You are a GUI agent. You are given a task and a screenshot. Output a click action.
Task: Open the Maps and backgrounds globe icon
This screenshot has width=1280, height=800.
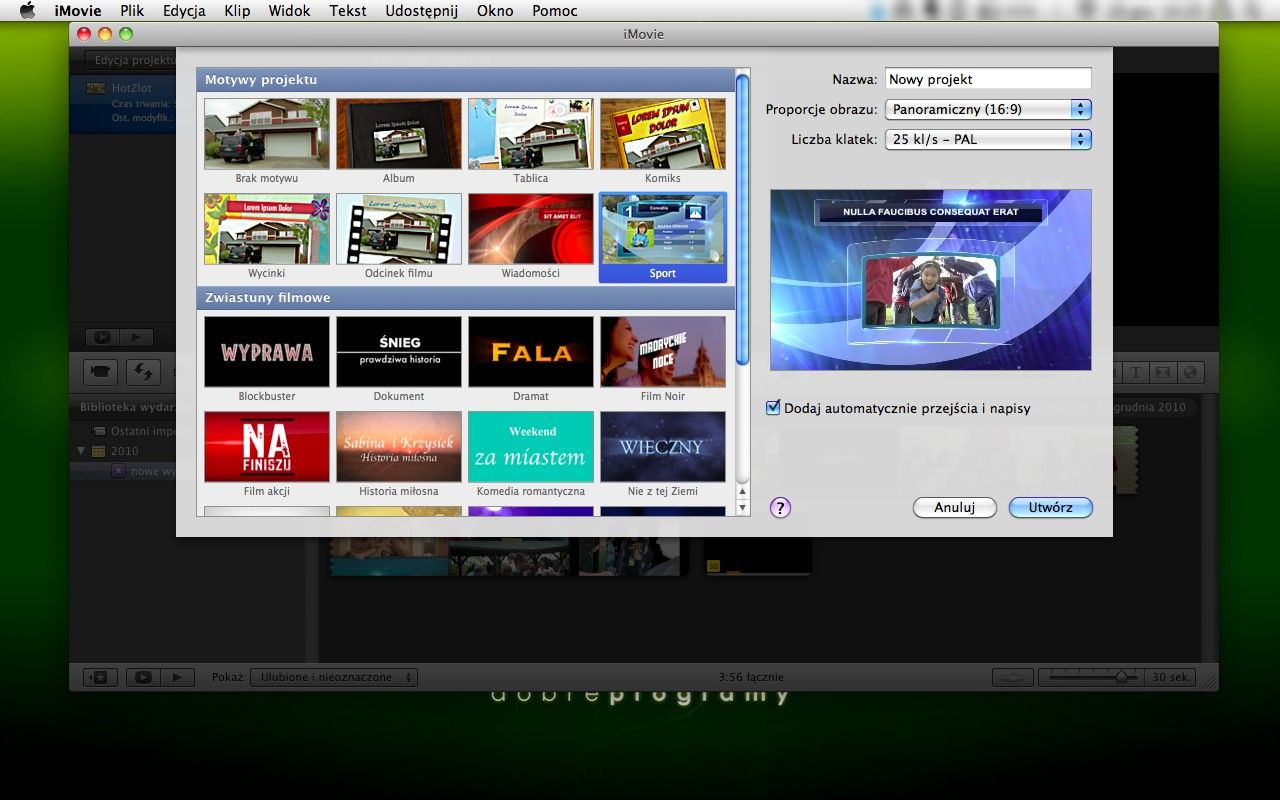(1189, 372)
